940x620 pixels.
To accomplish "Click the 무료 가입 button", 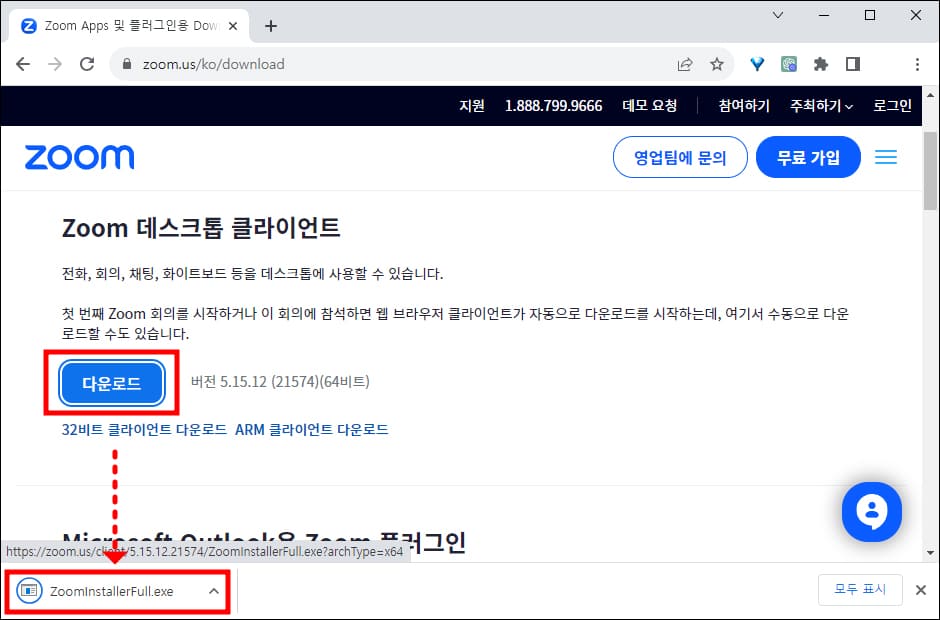I will [808, 157].
